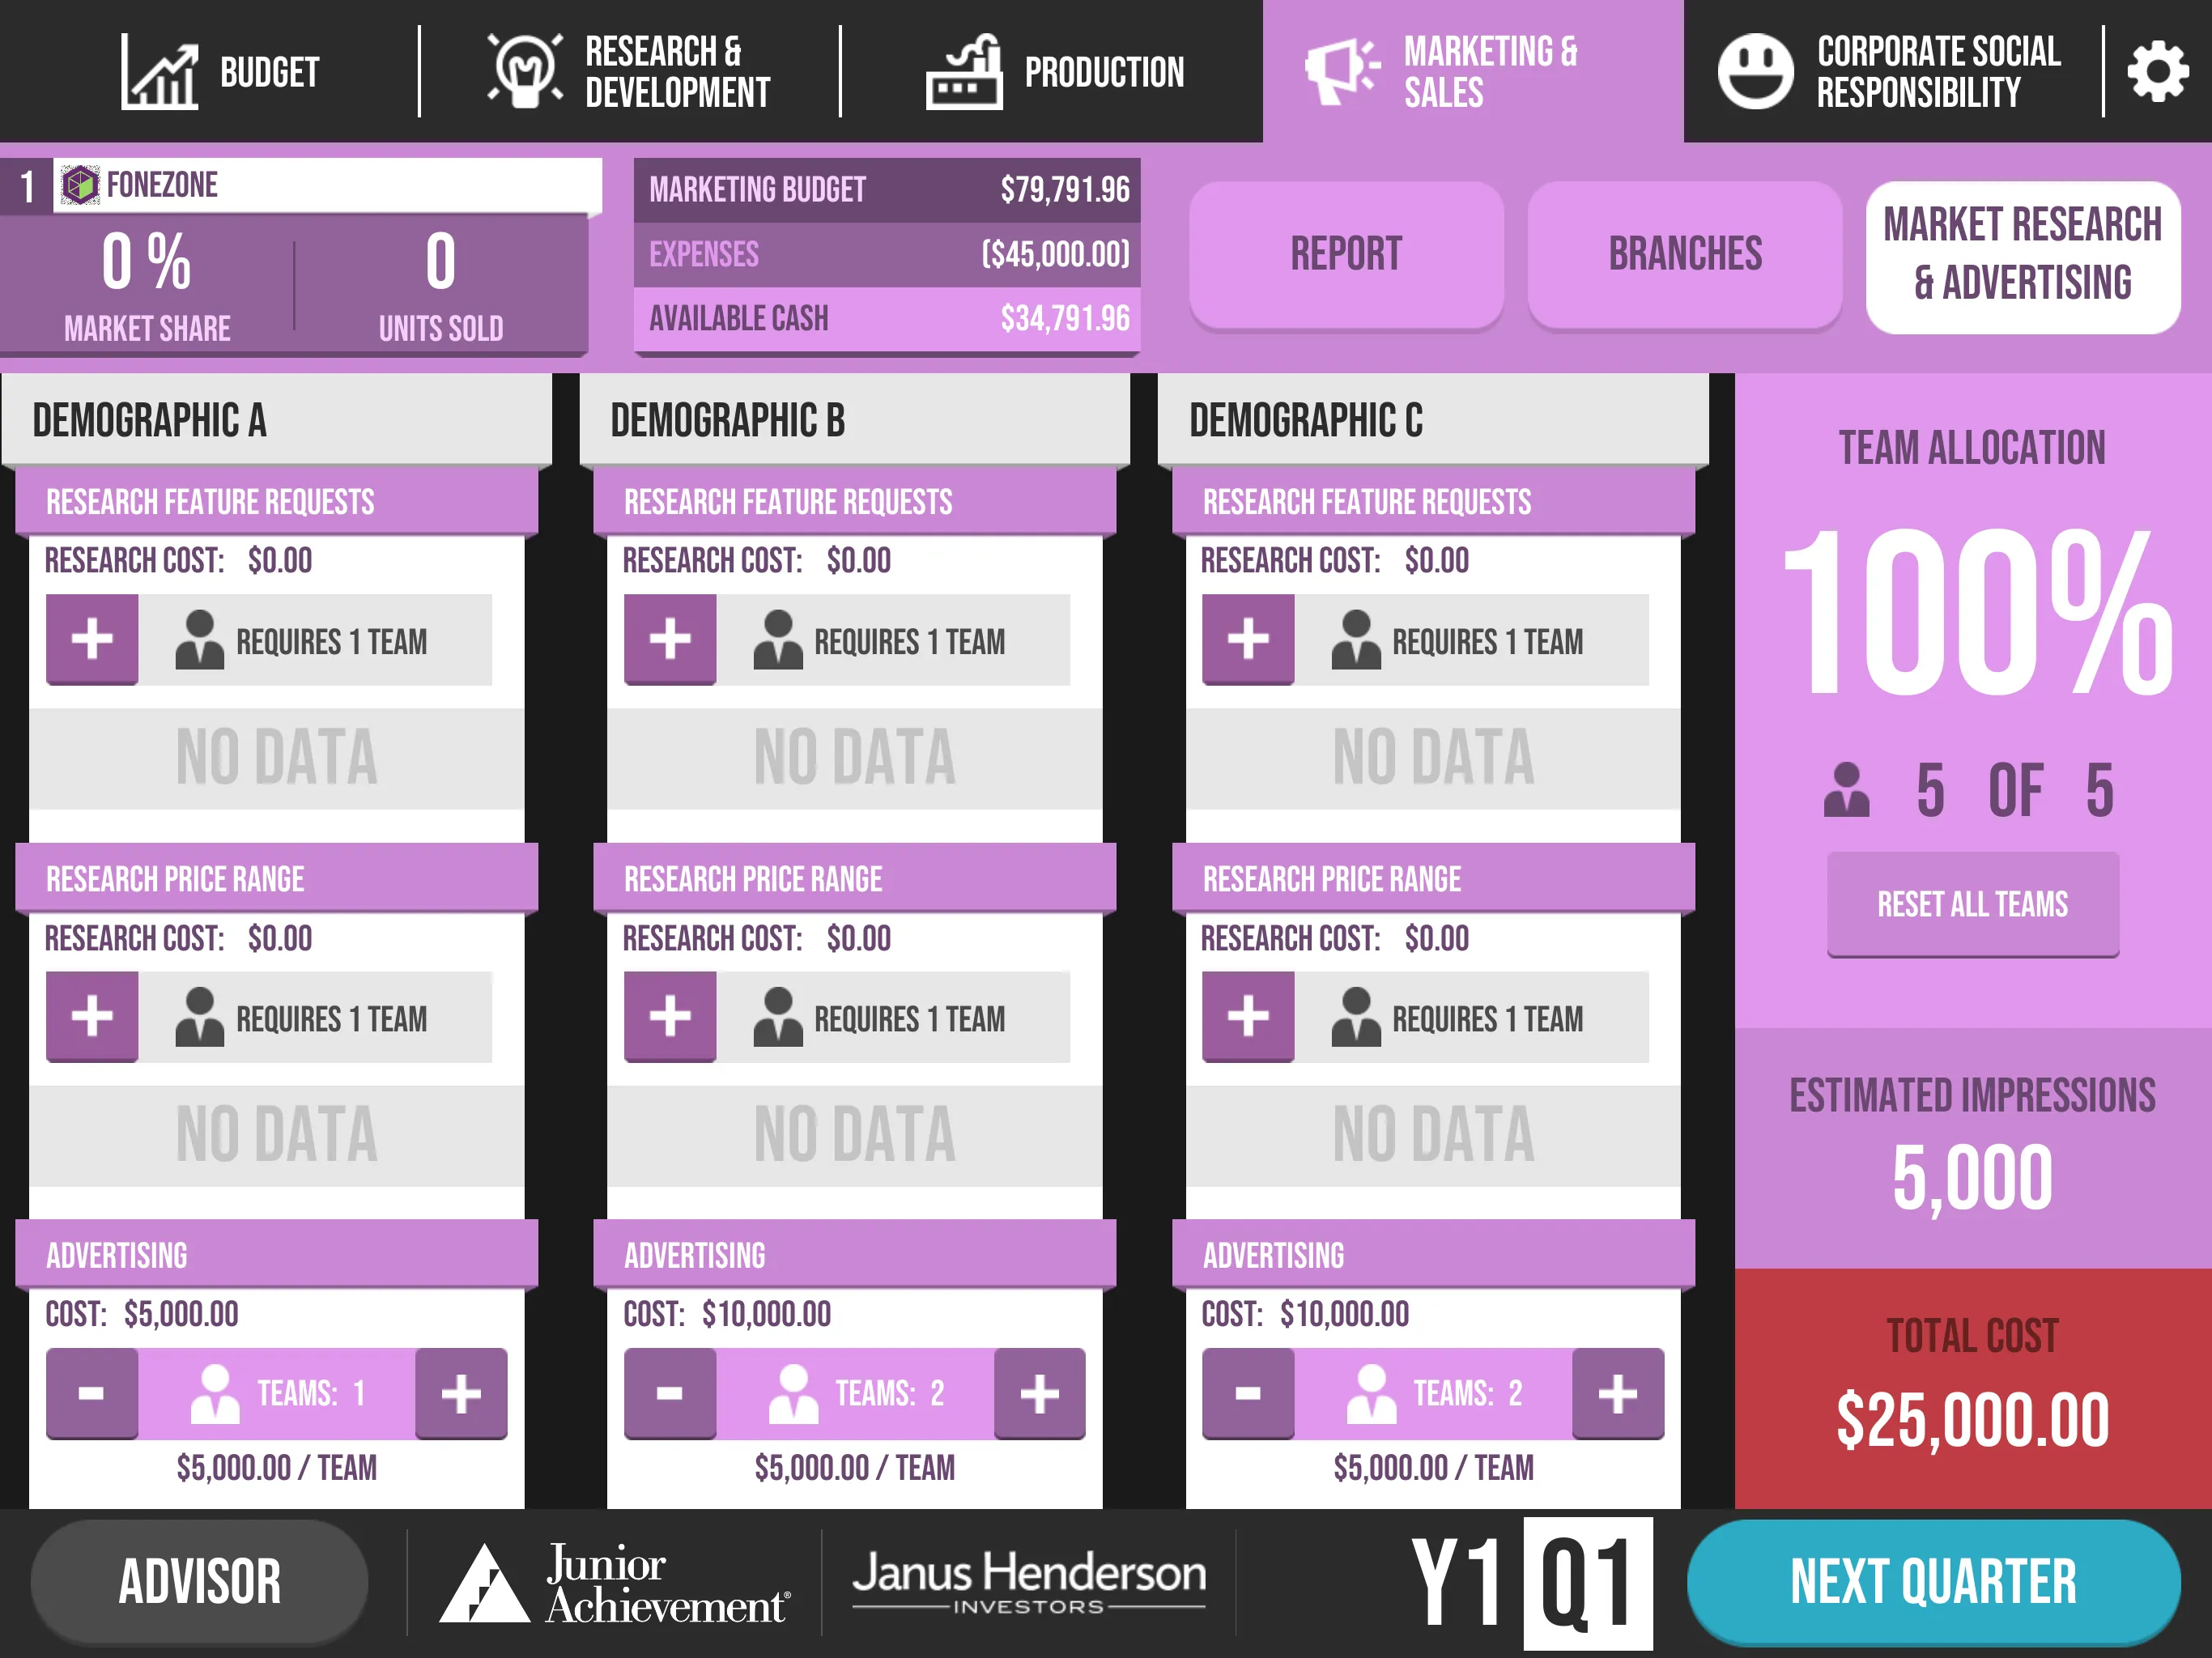Select the Branches tab
This screenshot has height=1658, width=2212.
click(1682, 251)
